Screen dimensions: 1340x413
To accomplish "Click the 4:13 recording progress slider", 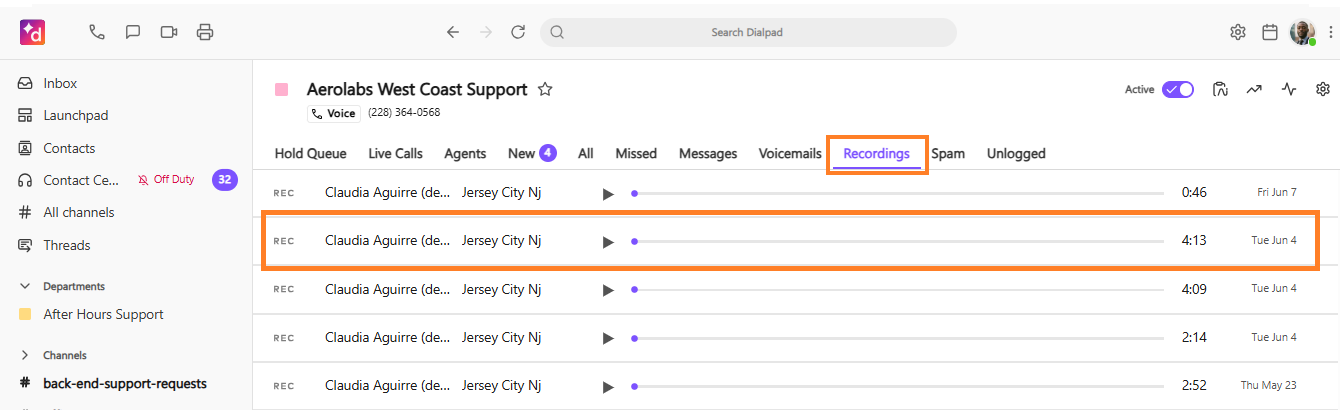I will (898, 241).
